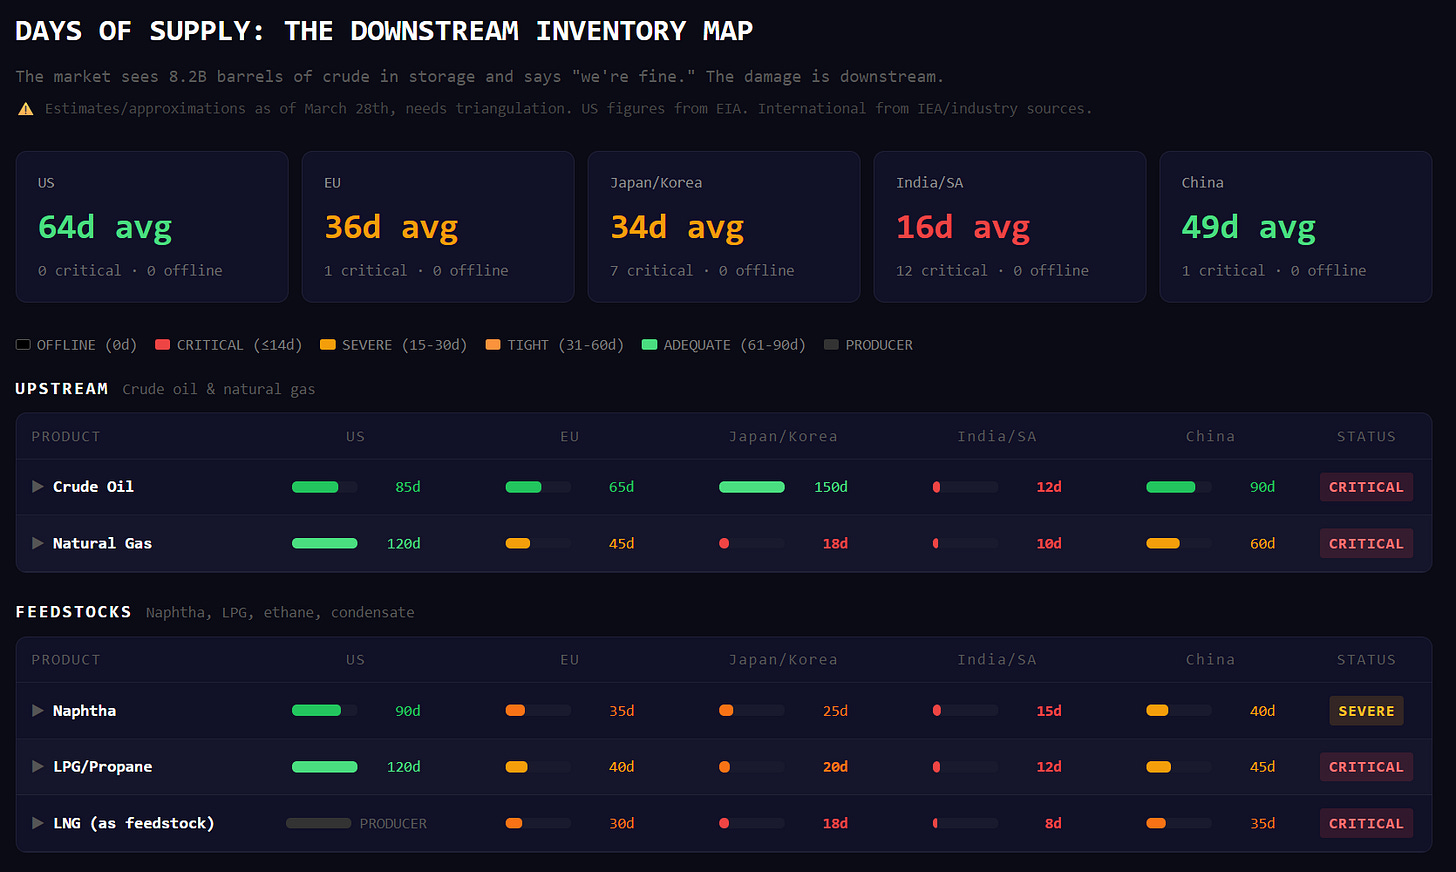The width and height of the screenshot is (1456, 872).
Task: Click the '12 critical · 0 offline' text
Action: [x=992, y=271]
